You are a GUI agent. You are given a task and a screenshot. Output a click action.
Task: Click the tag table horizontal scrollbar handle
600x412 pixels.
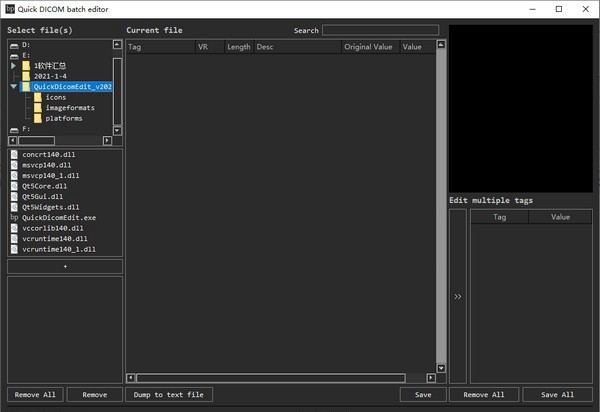tap(271, 378)
